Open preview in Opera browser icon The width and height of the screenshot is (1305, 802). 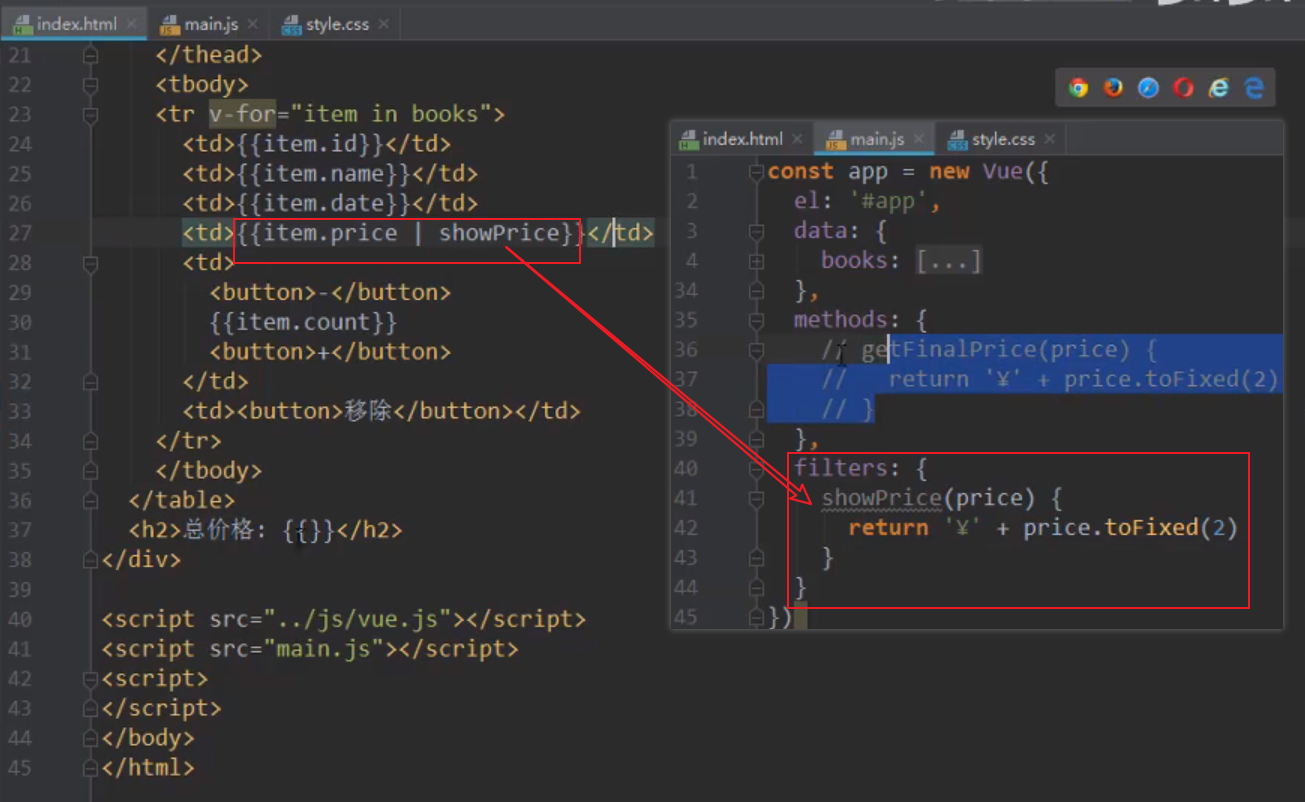click(x=1183, y=88)
